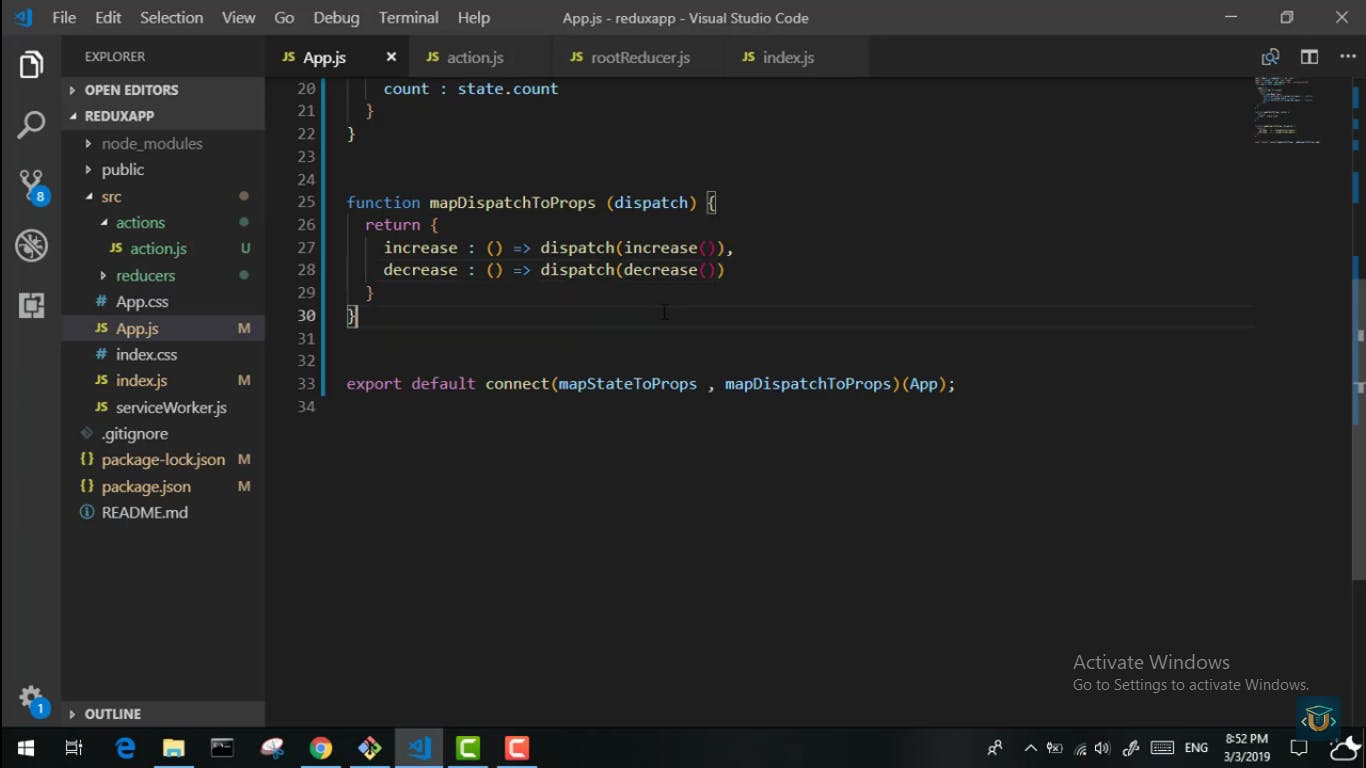Open the Windows Start menu
This screenshot has height=768, width=1366.
(x=26, y=748)
